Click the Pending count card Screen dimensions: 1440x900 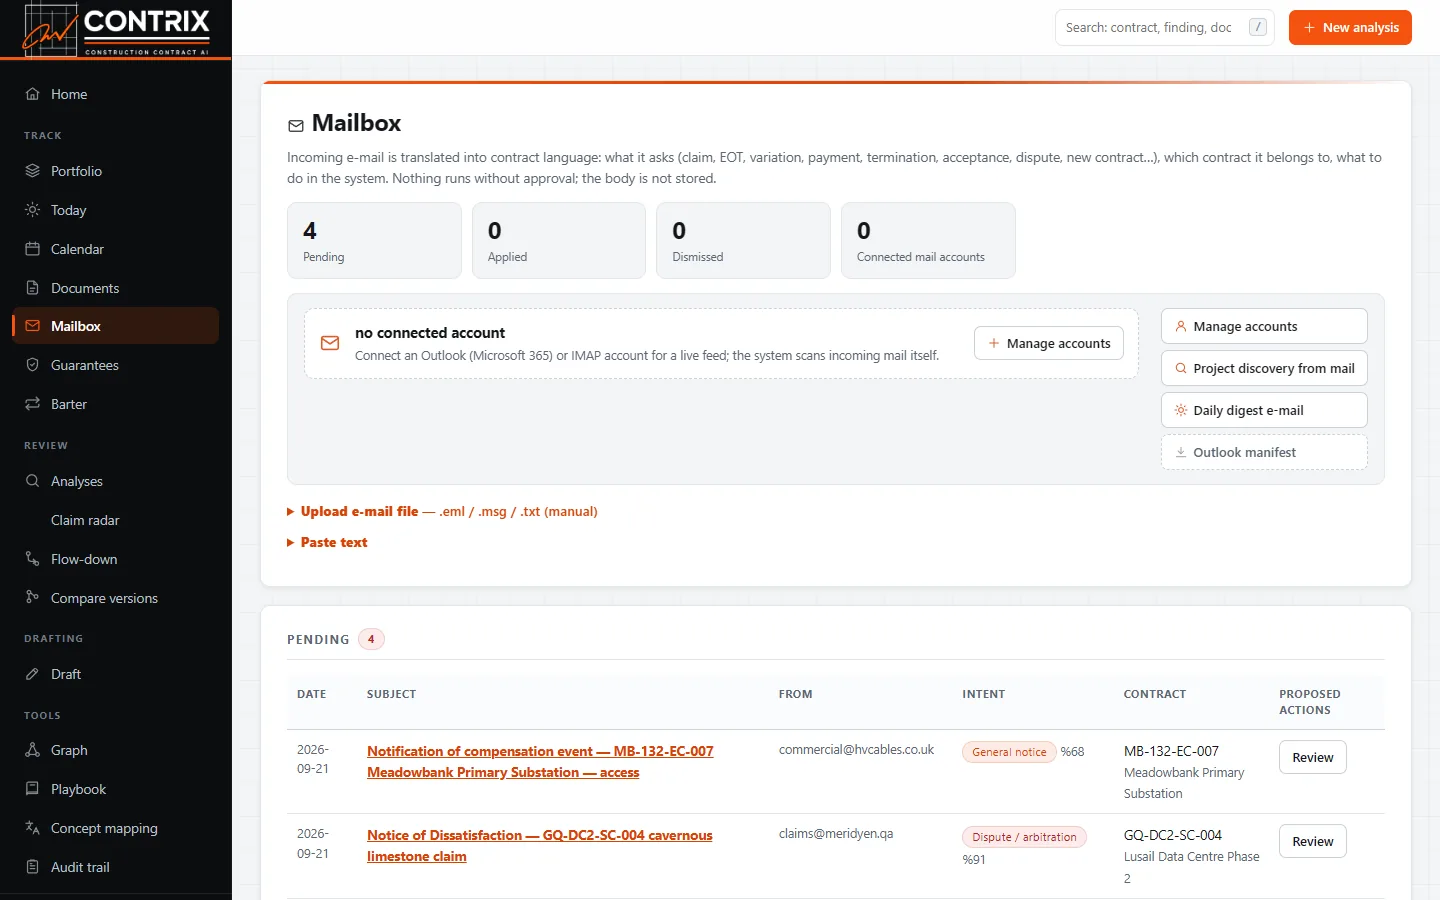point(374,241)
